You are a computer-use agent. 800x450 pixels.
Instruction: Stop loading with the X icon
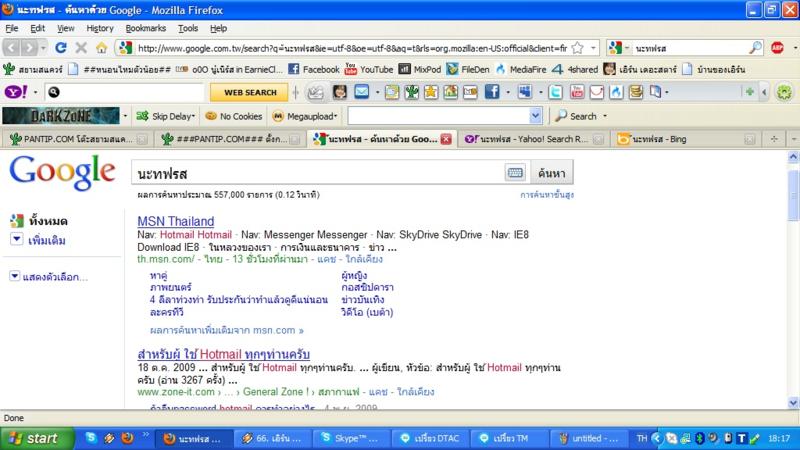pos(81,48)
